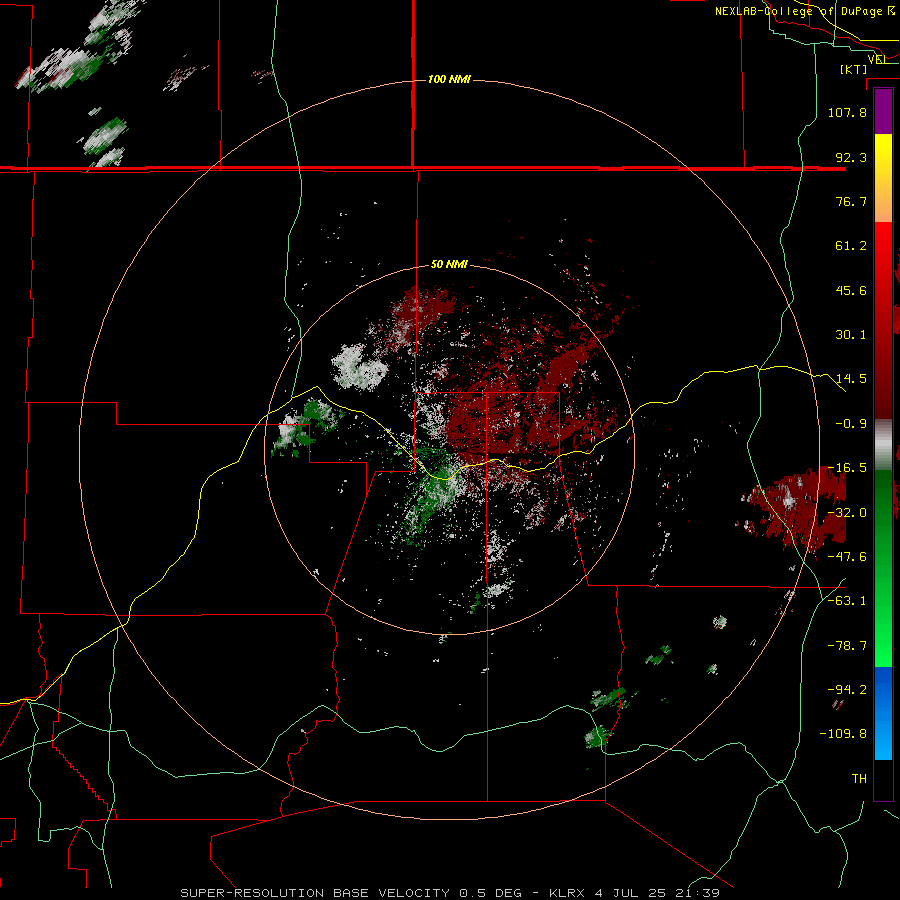Image resolution: width=900 pixels, height=900 pixels.
Task: Click the 76.7 velocity scale value
Action: click(851, 201)
